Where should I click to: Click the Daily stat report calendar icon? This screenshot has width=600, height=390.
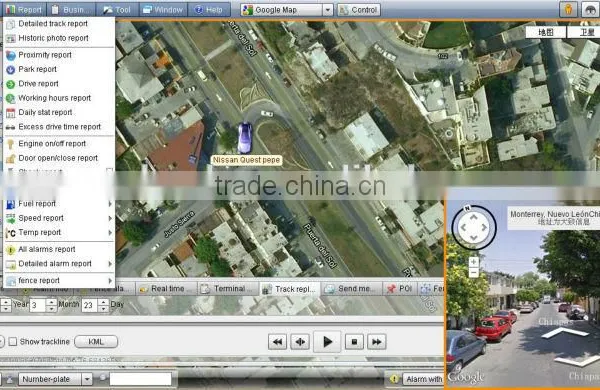pyautogui.click(x=11, y=113)
